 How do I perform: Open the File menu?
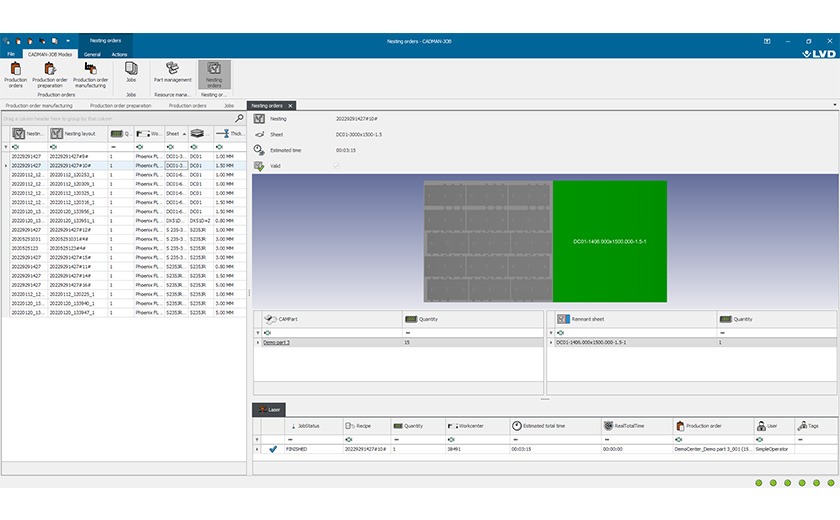(x=11, y=54)
